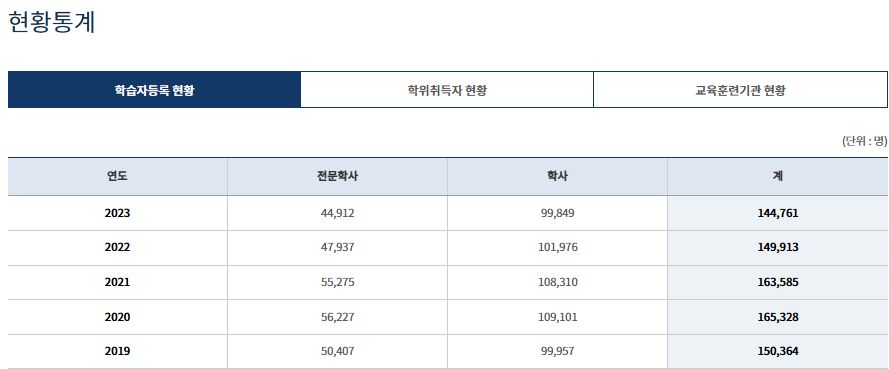Select the 2022 year row cell
889x369 pixels.
(117, 248)
